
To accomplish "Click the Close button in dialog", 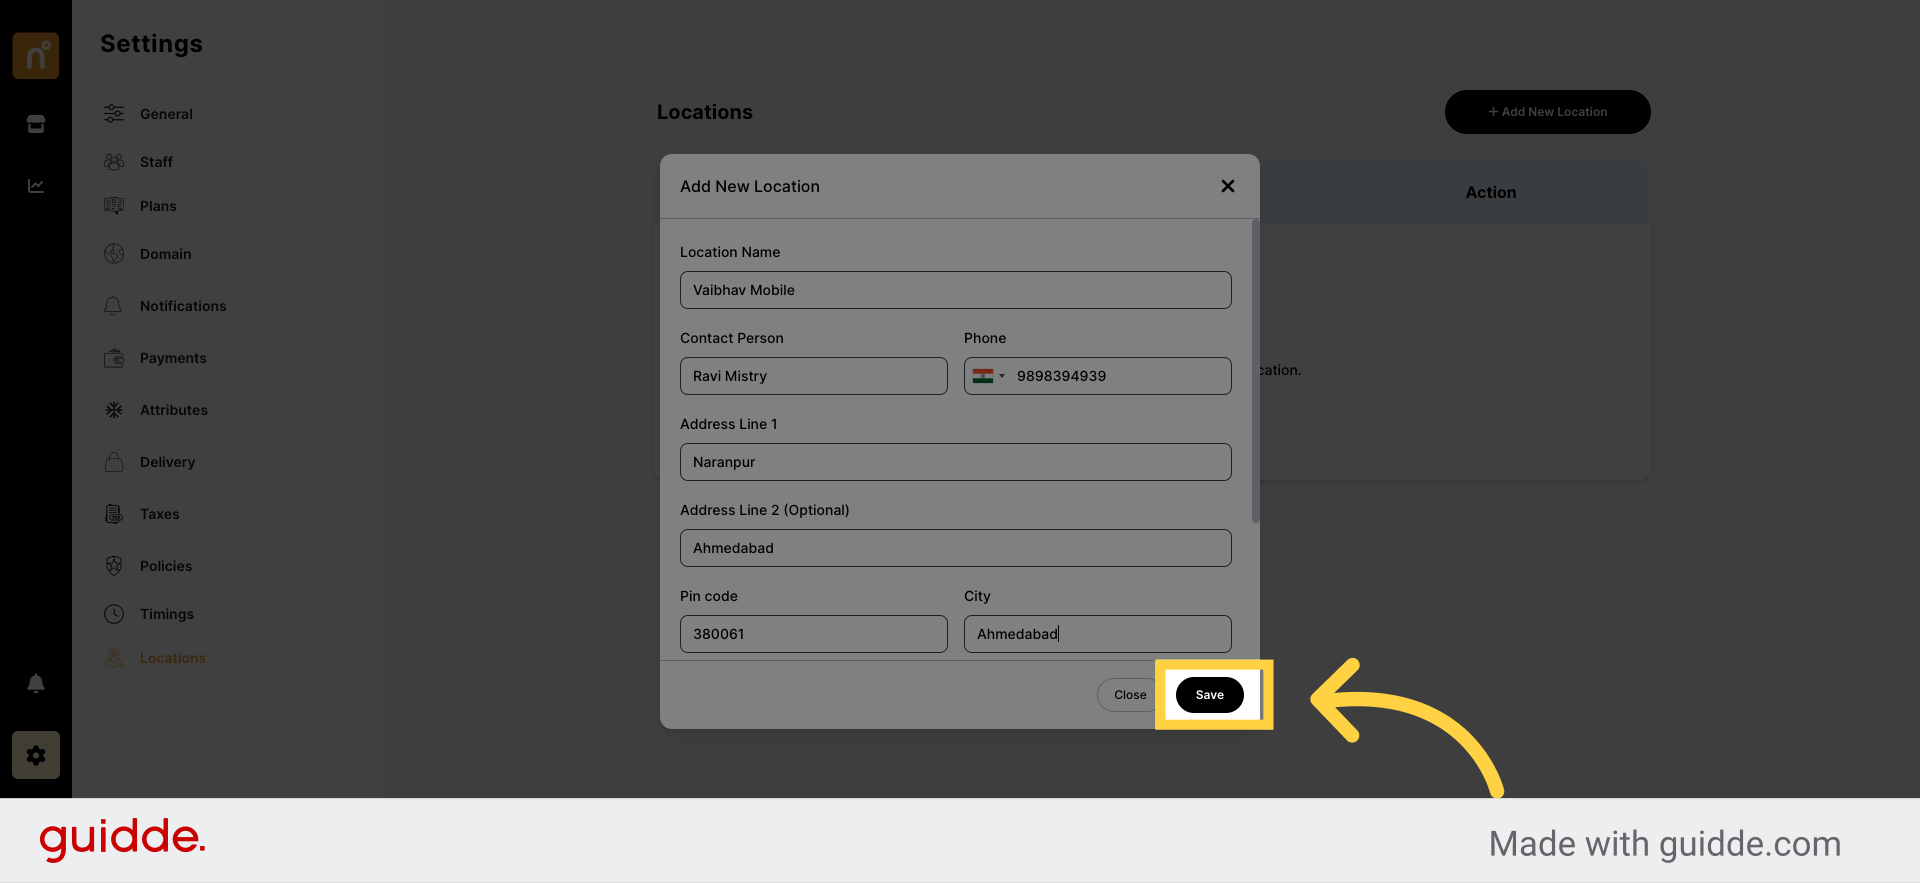I will pos(1130,695).
